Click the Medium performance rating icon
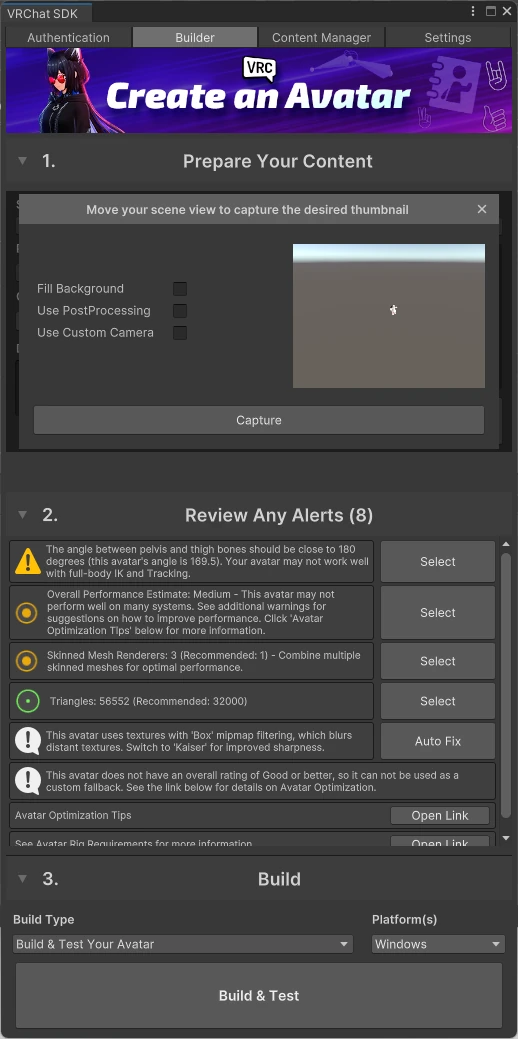Image resolution: width=518 pixels, height=1039 pixels. (x=26, y=613)
